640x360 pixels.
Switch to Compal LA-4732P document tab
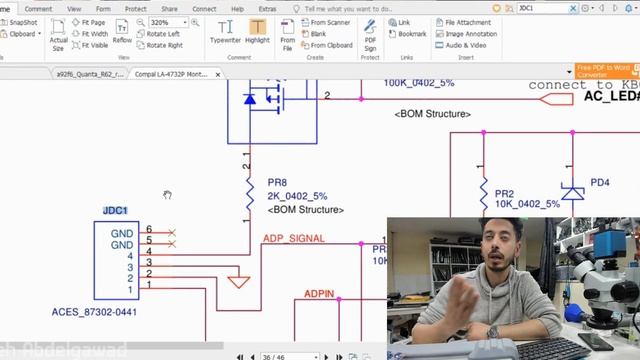pos(171,74)
